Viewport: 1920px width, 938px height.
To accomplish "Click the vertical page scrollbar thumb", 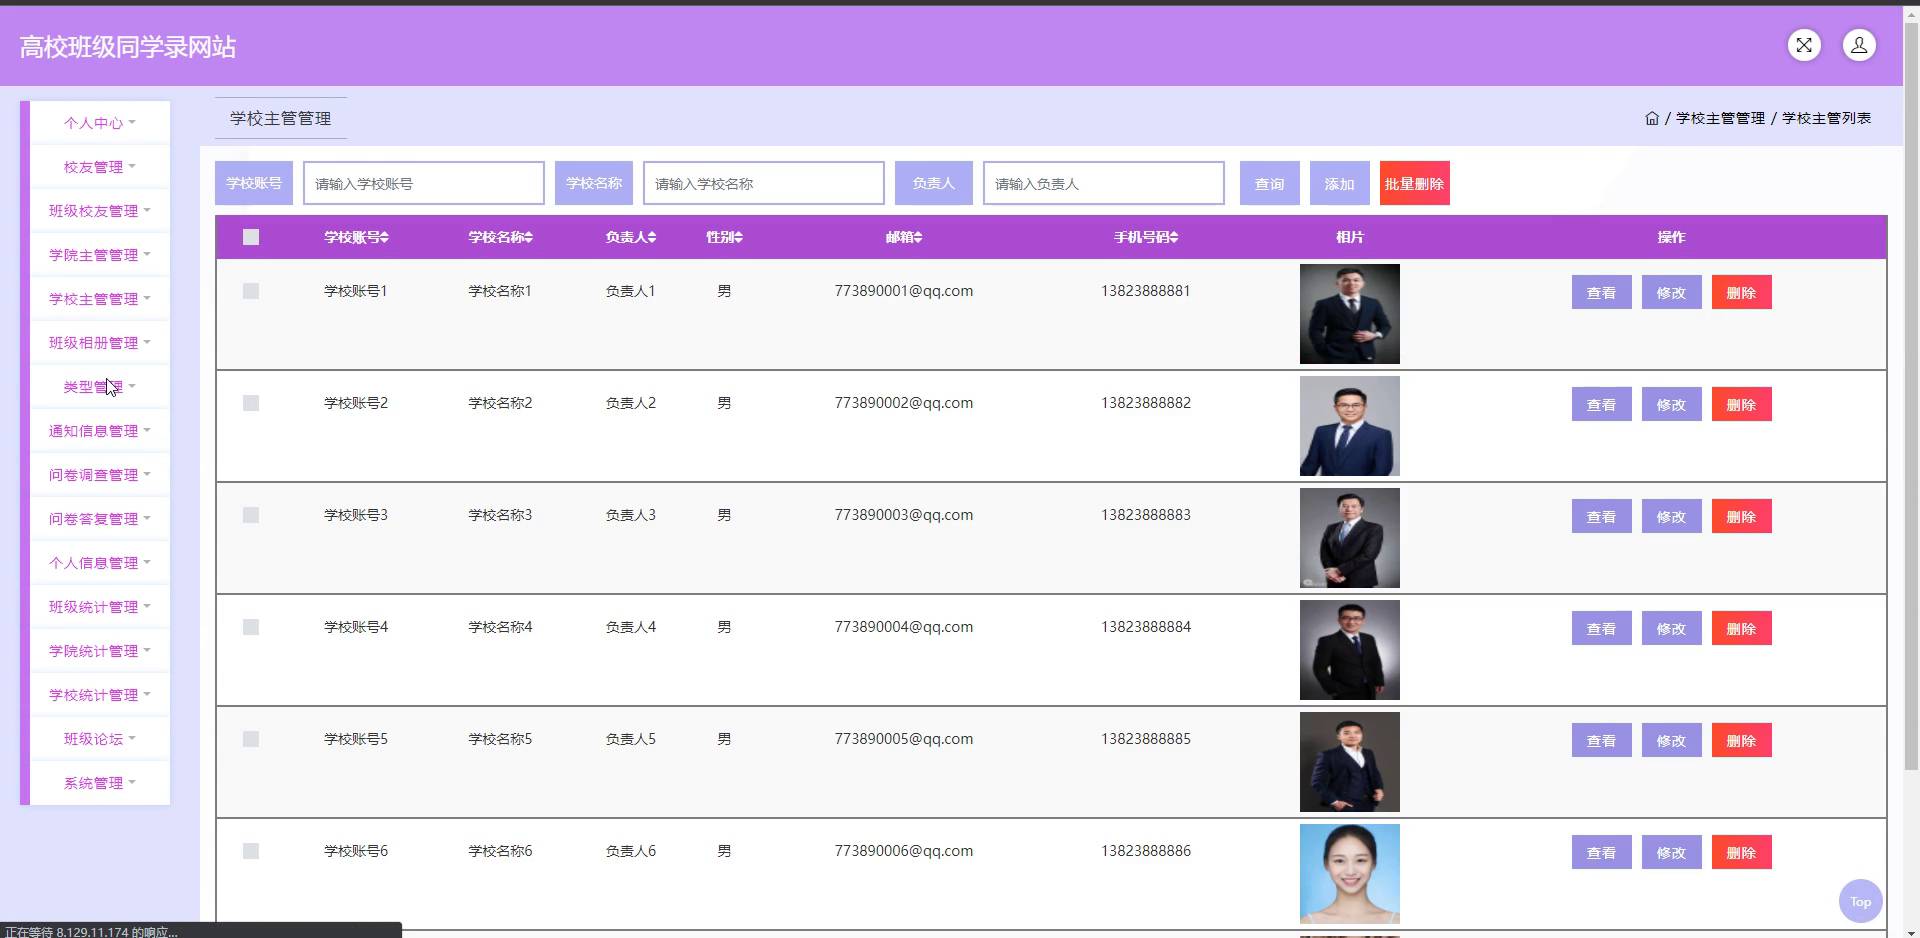I will point(1911,395).
